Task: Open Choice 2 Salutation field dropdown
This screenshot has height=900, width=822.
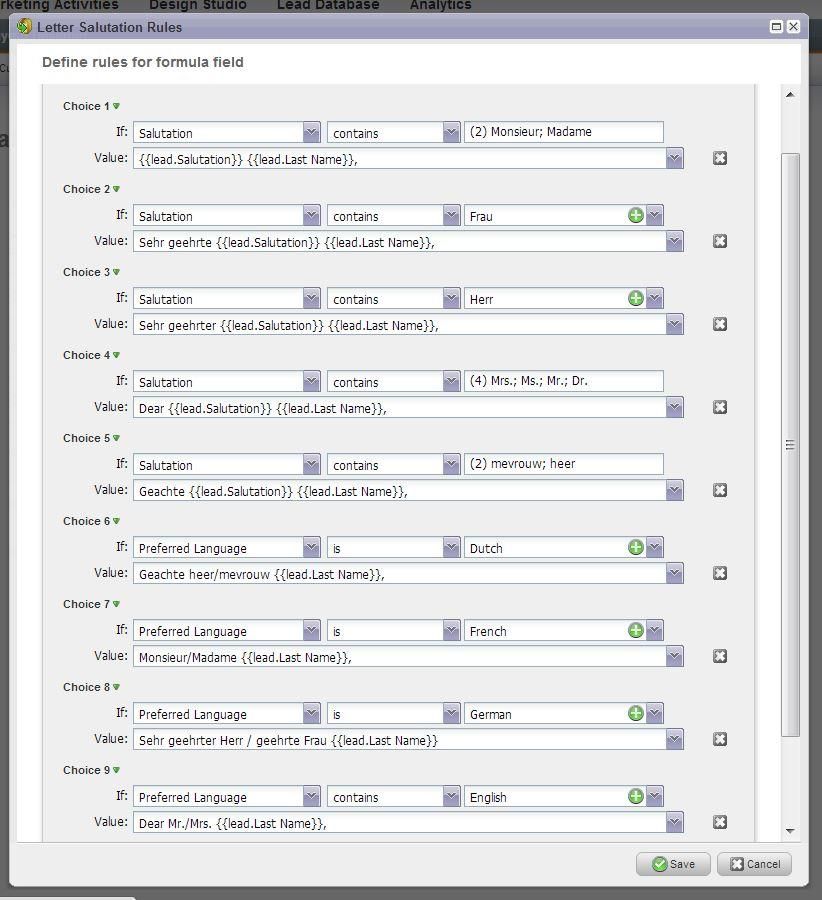Action: pyautogui.click(x=311, y=216)
